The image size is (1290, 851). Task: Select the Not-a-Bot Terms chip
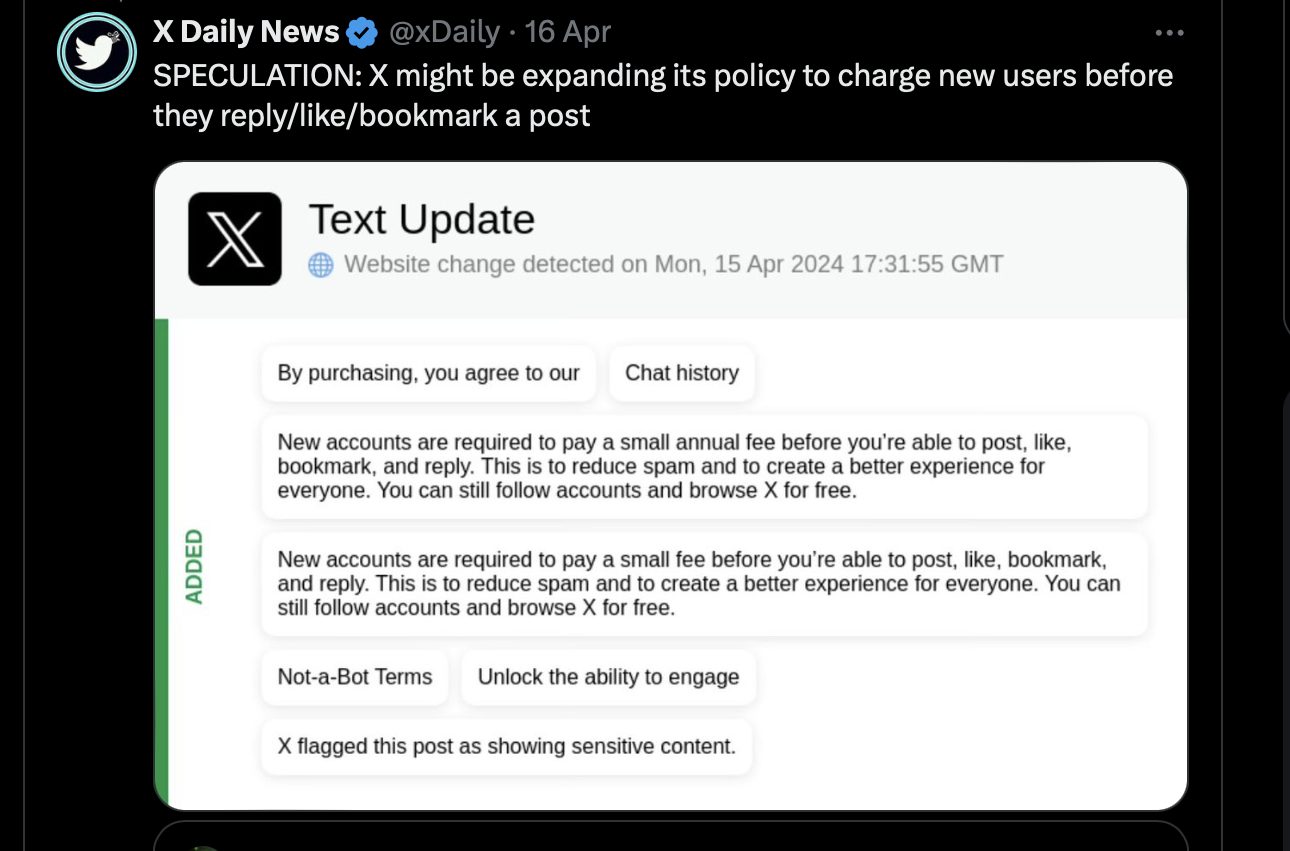coord(355,677)
